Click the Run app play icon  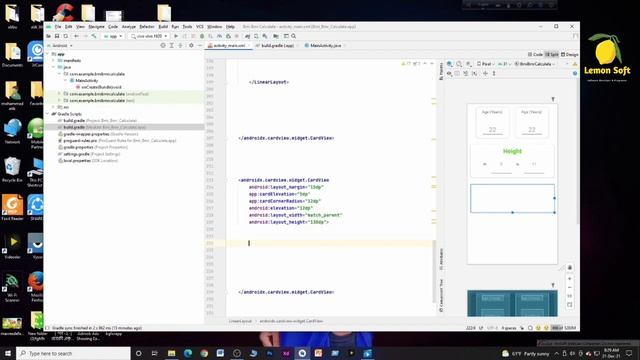point(176,36)
